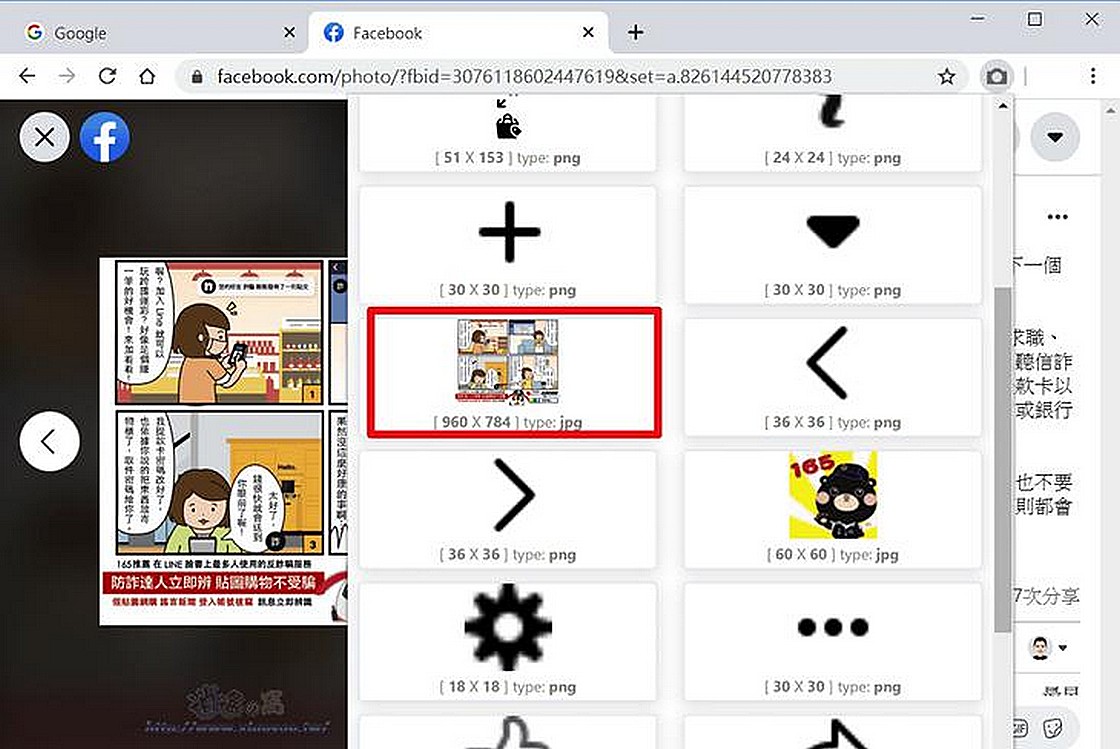Click the three-dot ellipsis image asset

(x=832, y=627)
